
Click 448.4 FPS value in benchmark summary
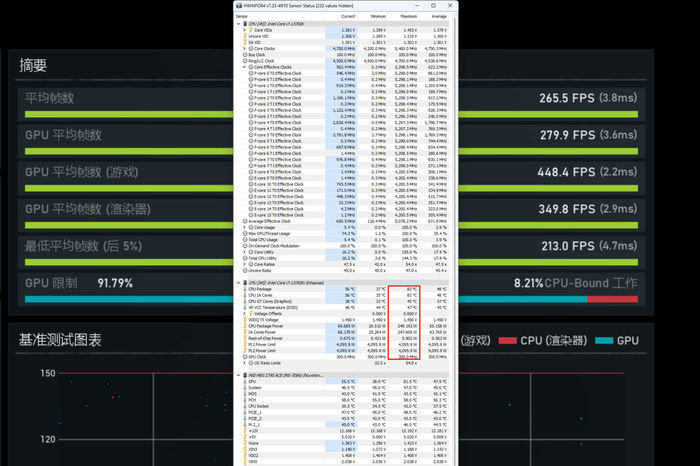566,172
